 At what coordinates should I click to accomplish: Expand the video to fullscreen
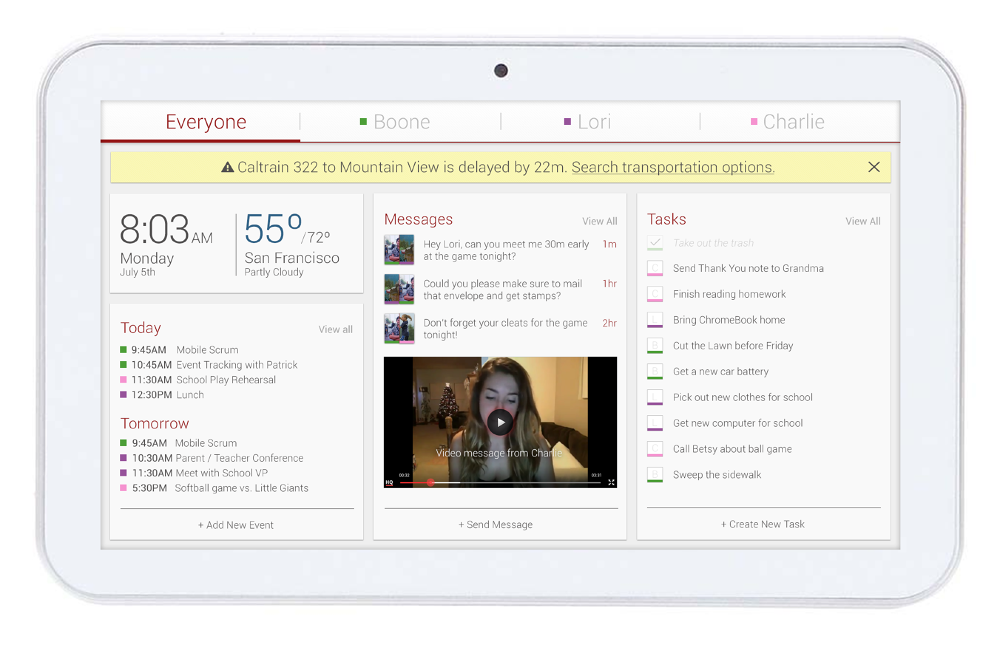point(611,482)
